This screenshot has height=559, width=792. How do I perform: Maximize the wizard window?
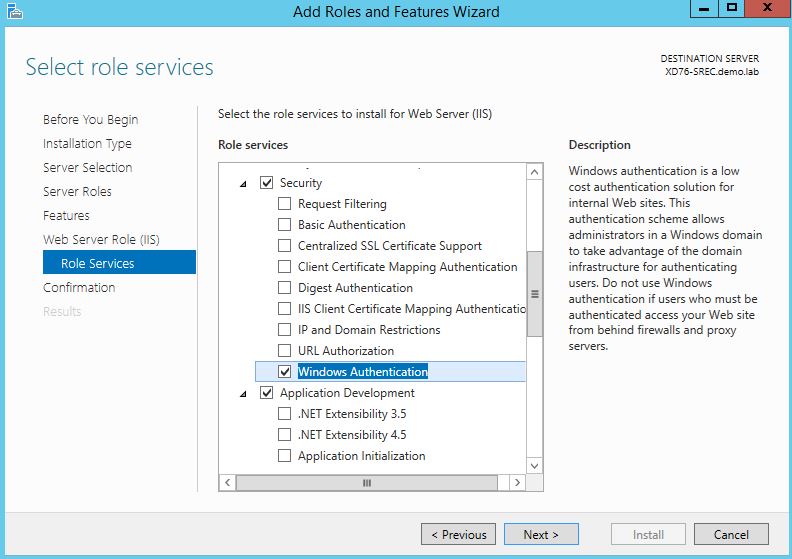coord(732,9)
